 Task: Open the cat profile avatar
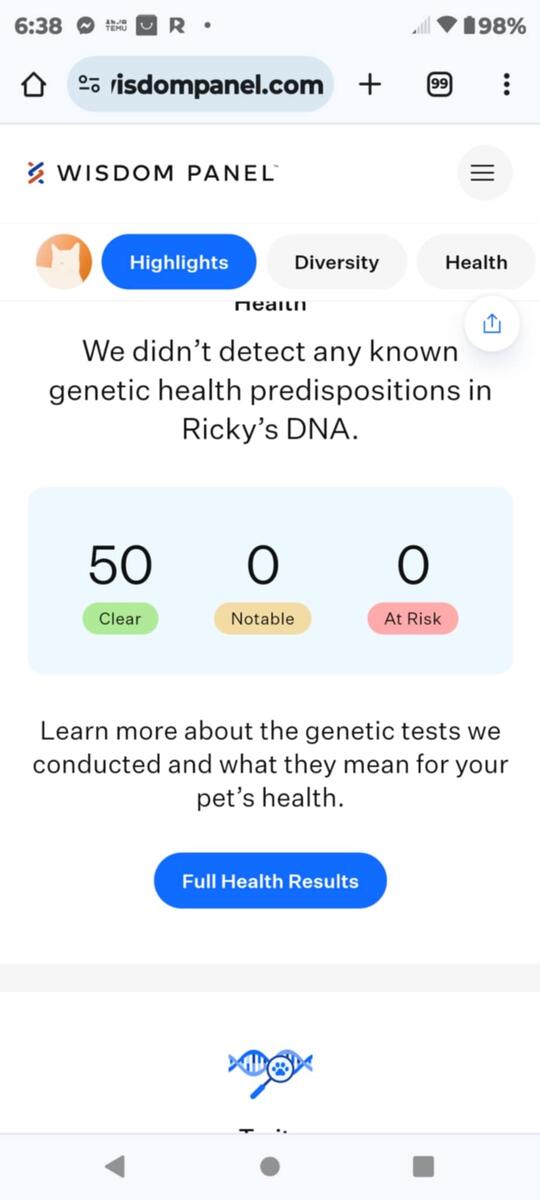[x=64, y=262]
